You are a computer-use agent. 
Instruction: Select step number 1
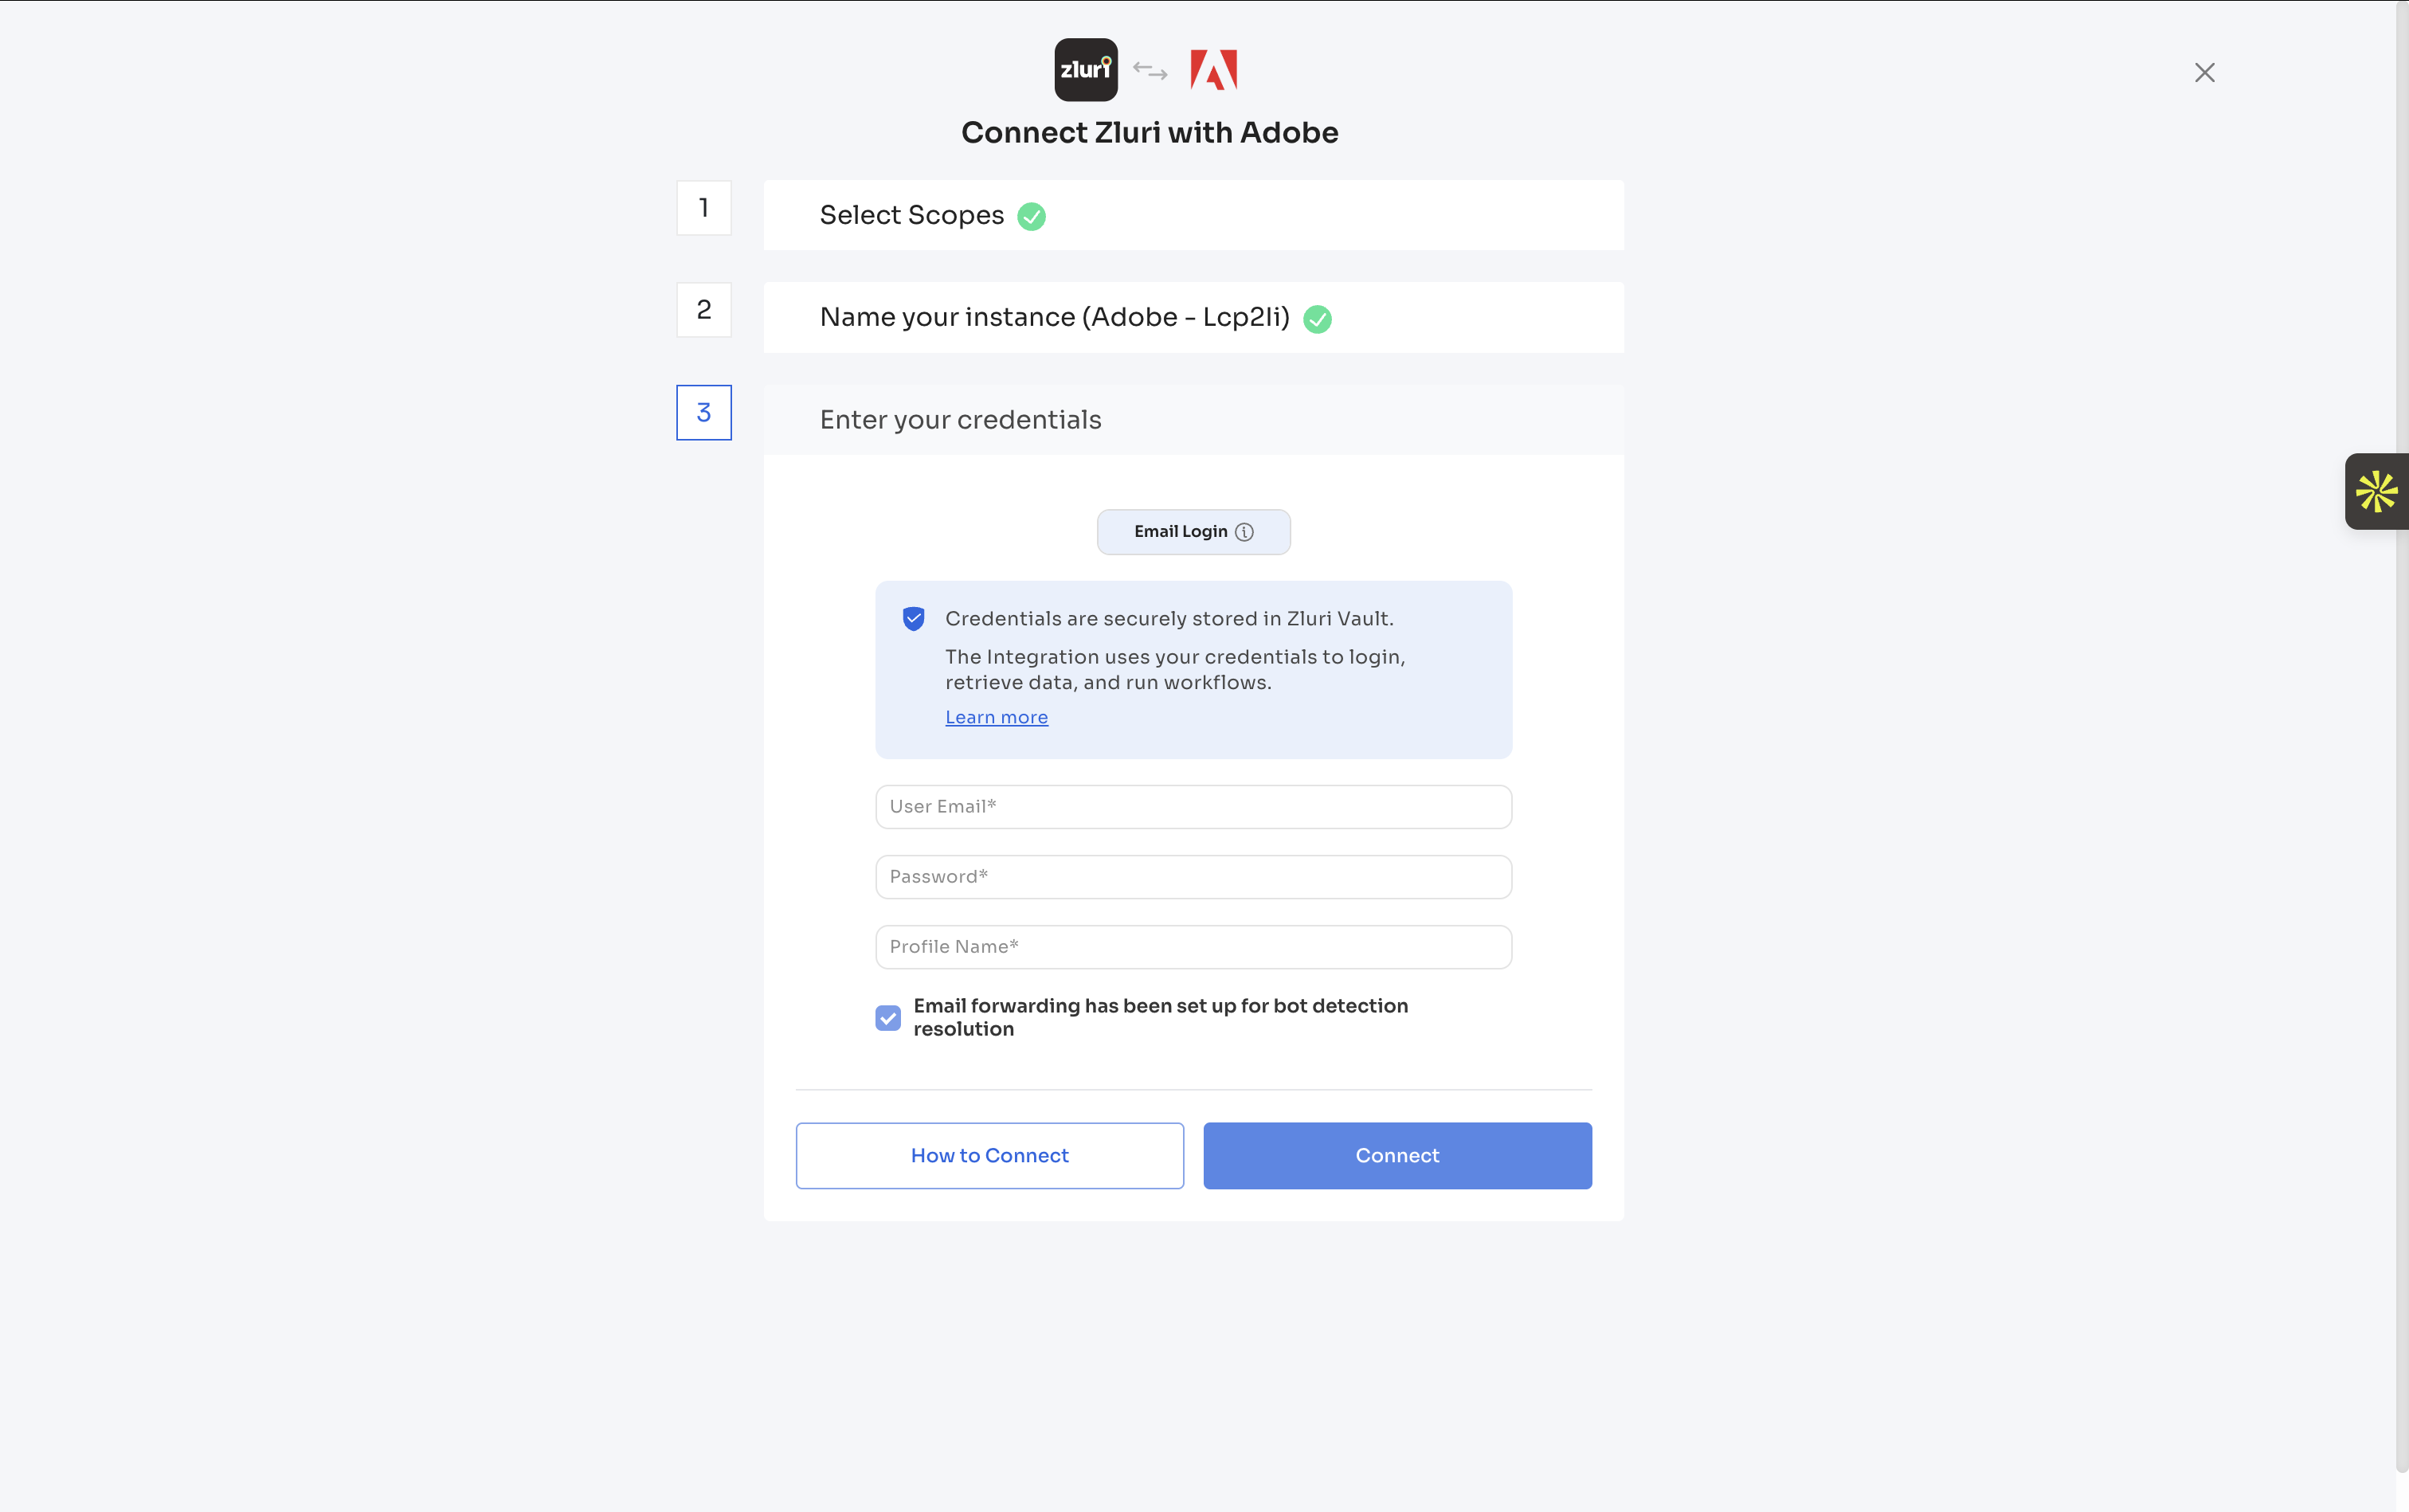click(704, 208)
